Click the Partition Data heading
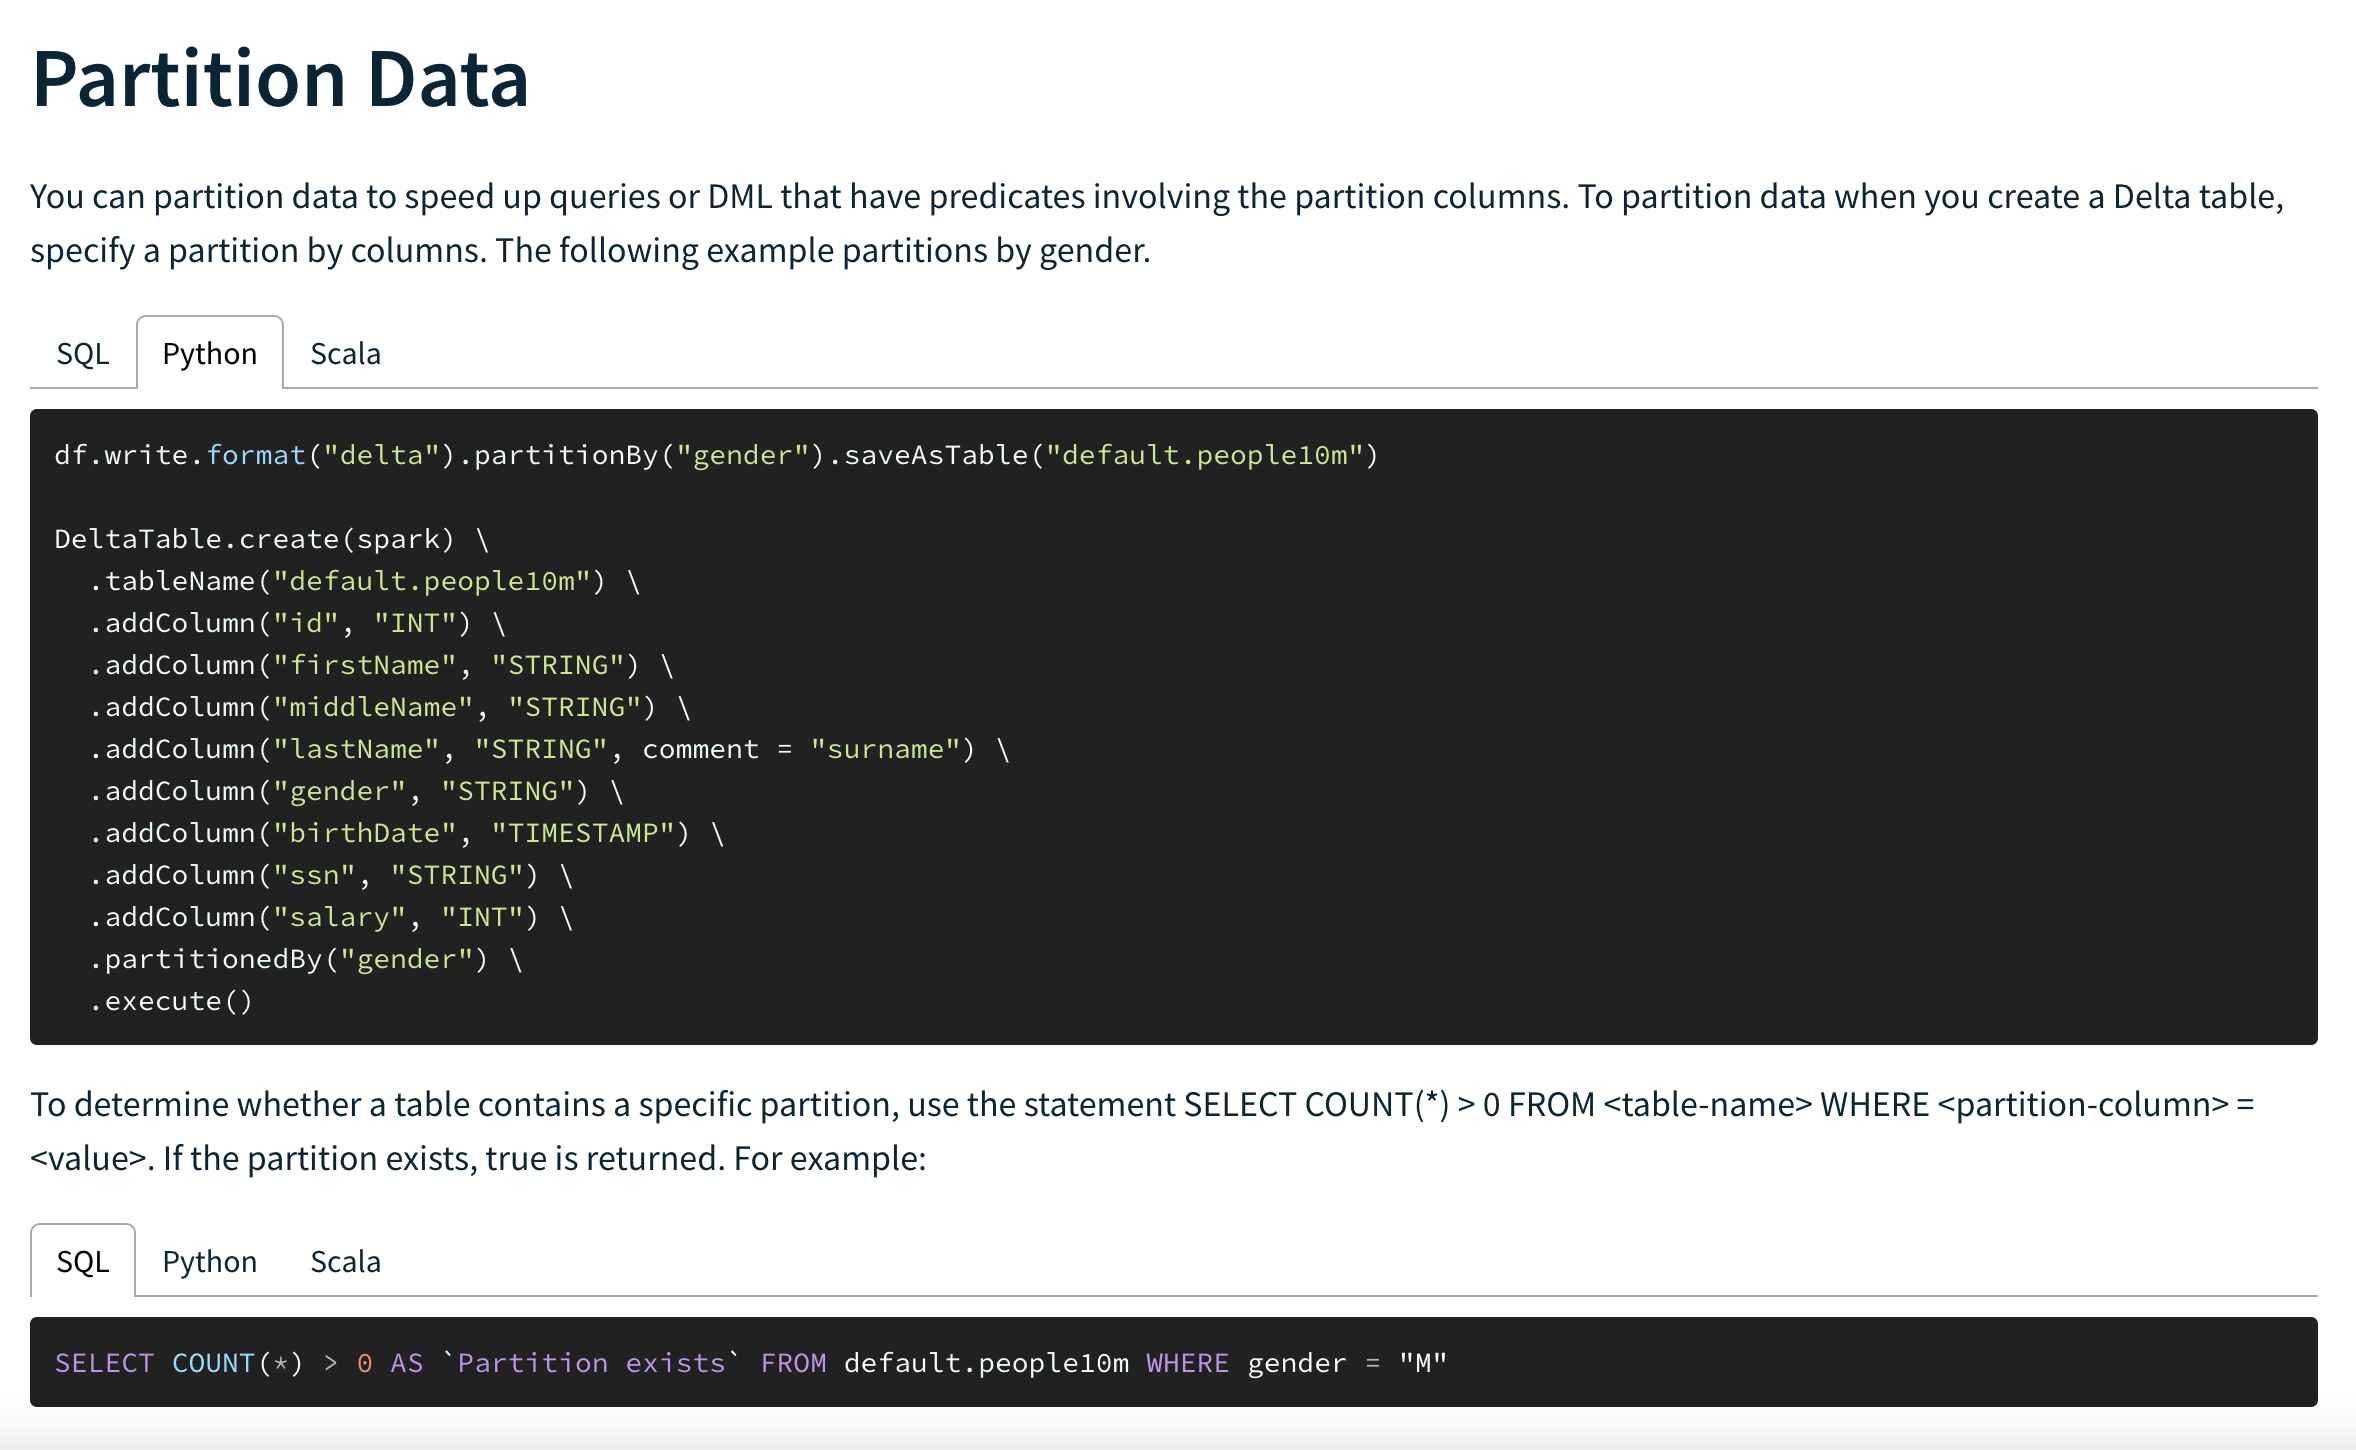Screen dimensions: 2356x1450 click(280, 80)
